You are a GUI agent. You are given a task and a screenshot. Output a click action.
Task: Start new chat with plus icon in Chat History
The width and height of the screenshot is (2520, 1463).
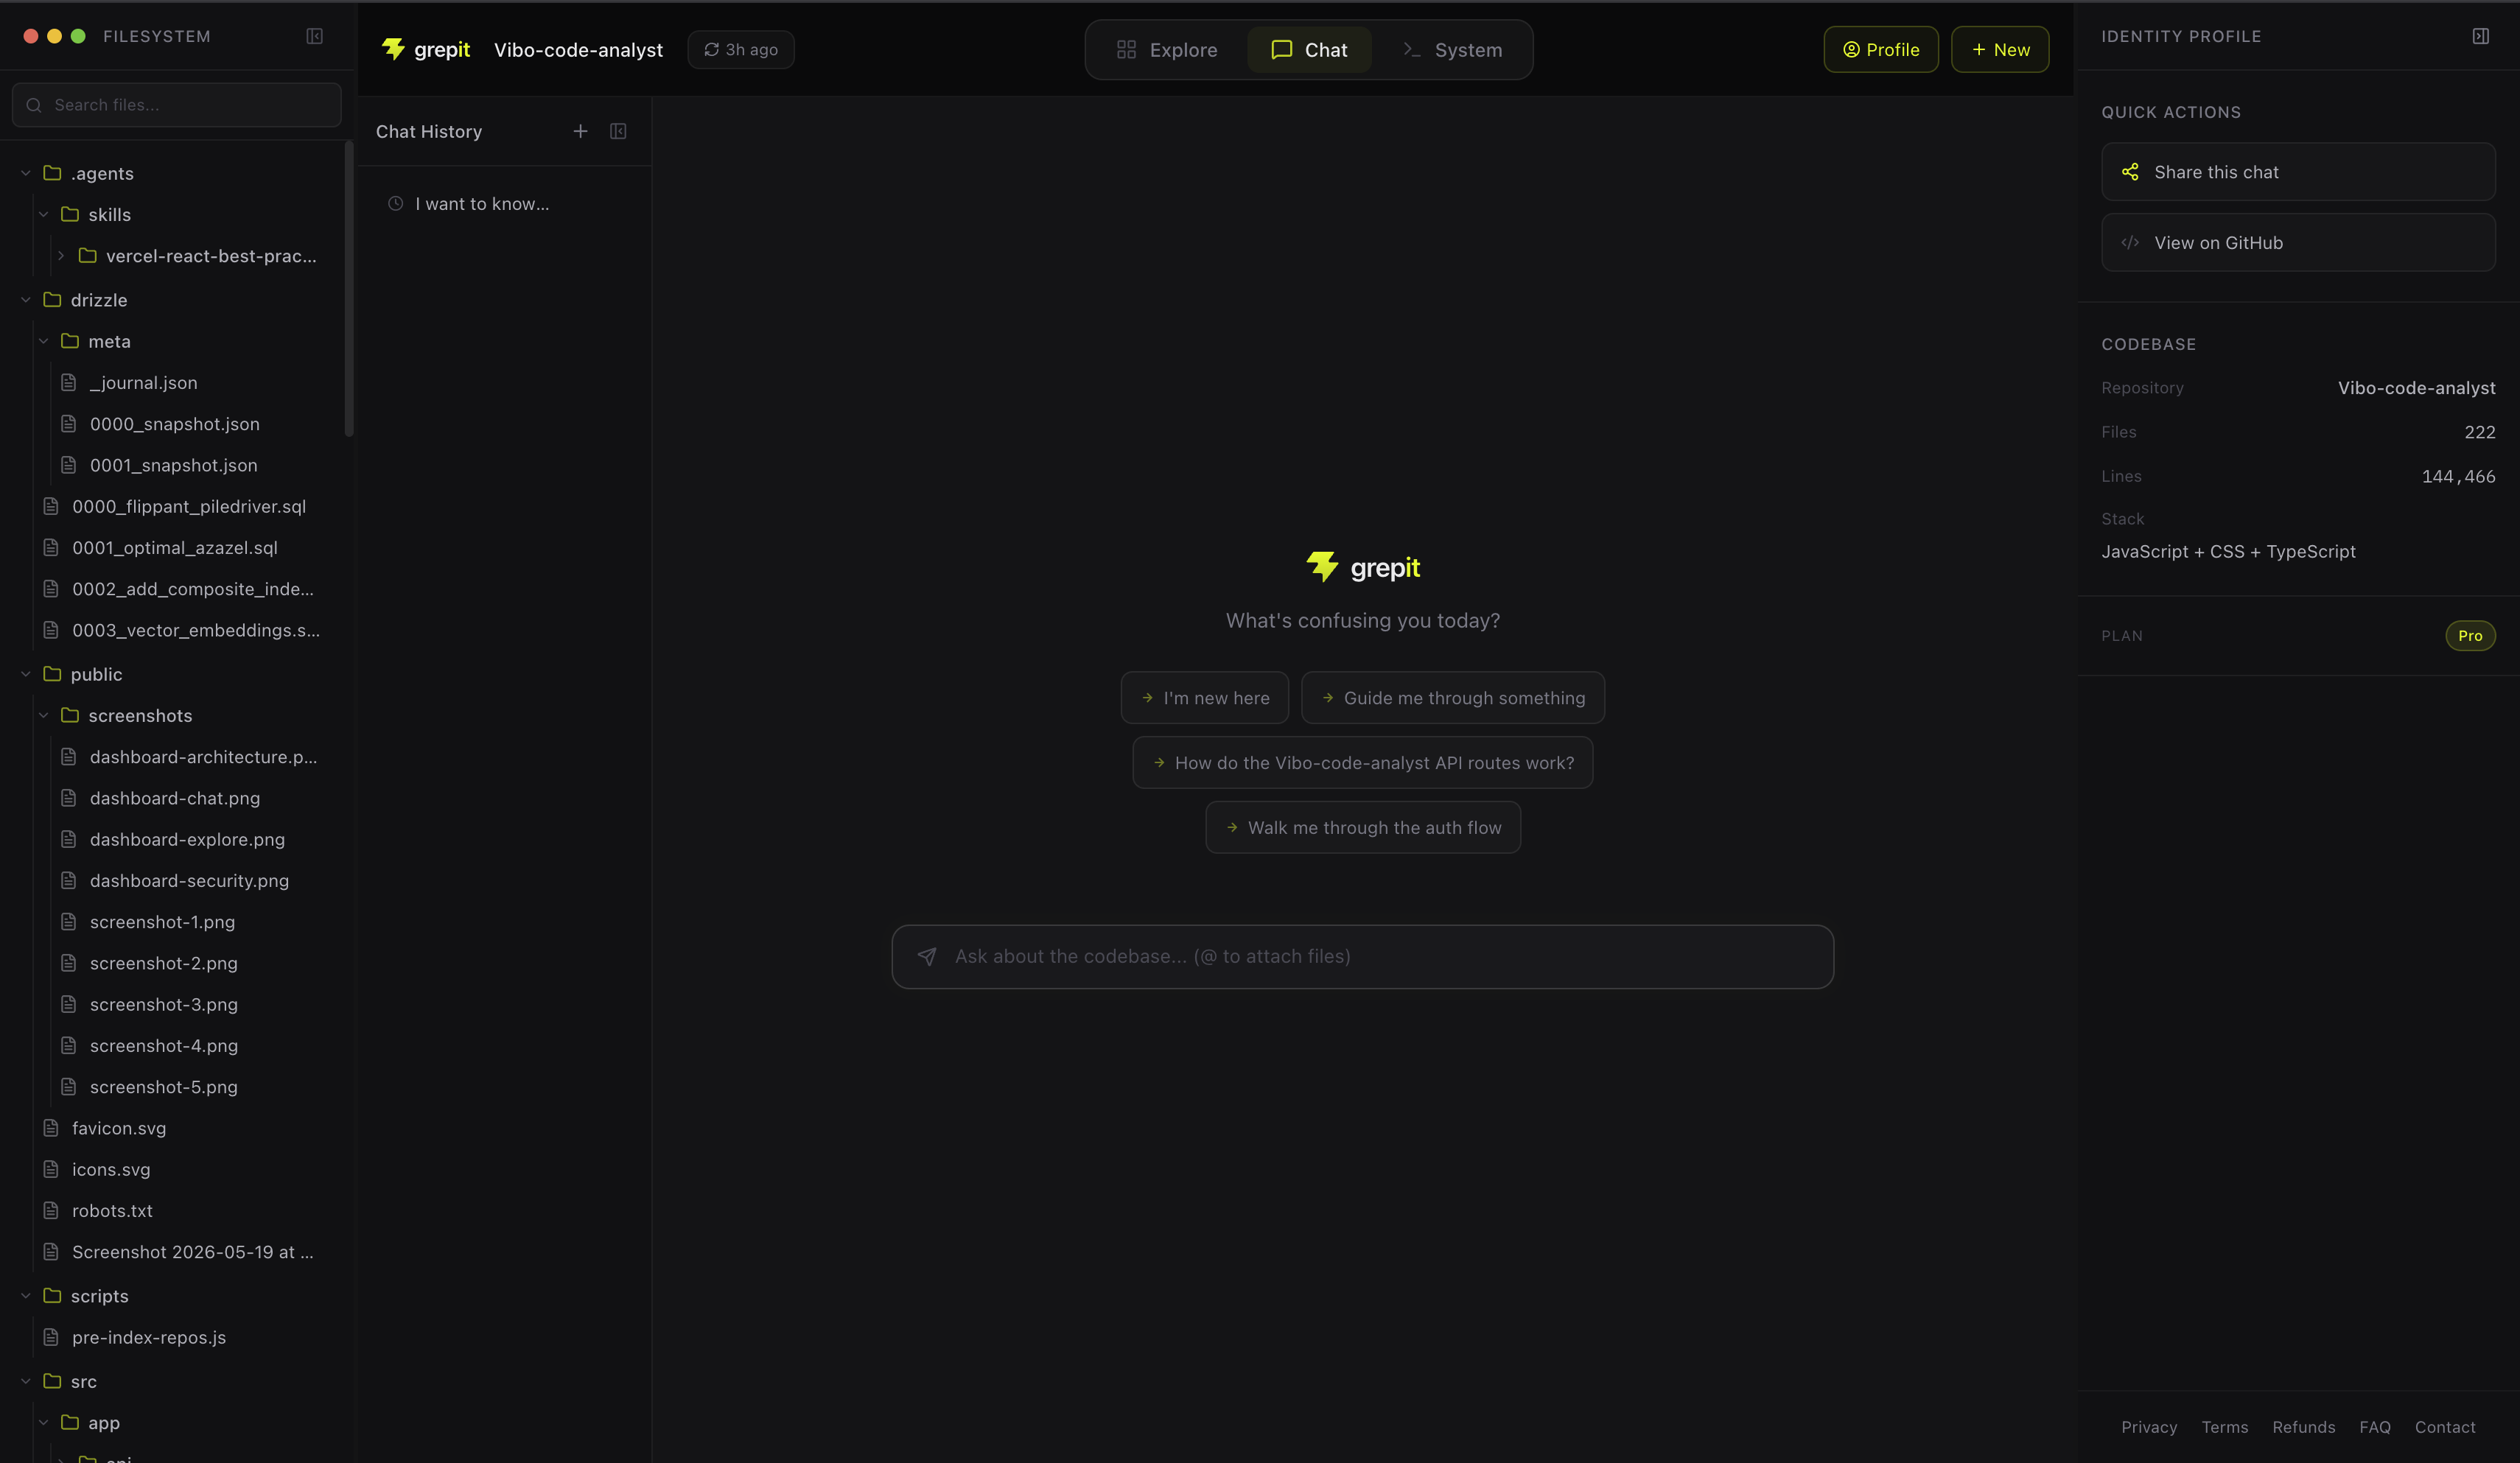(580, 131)
